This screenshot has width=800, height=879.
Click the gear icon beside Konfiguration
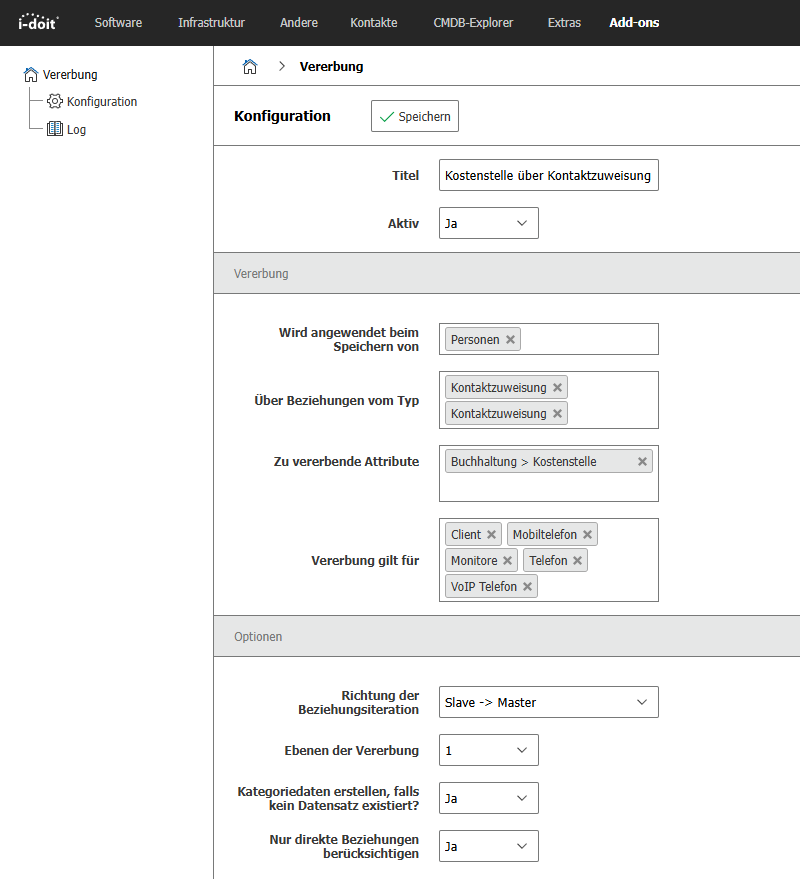tap(55, 101)
